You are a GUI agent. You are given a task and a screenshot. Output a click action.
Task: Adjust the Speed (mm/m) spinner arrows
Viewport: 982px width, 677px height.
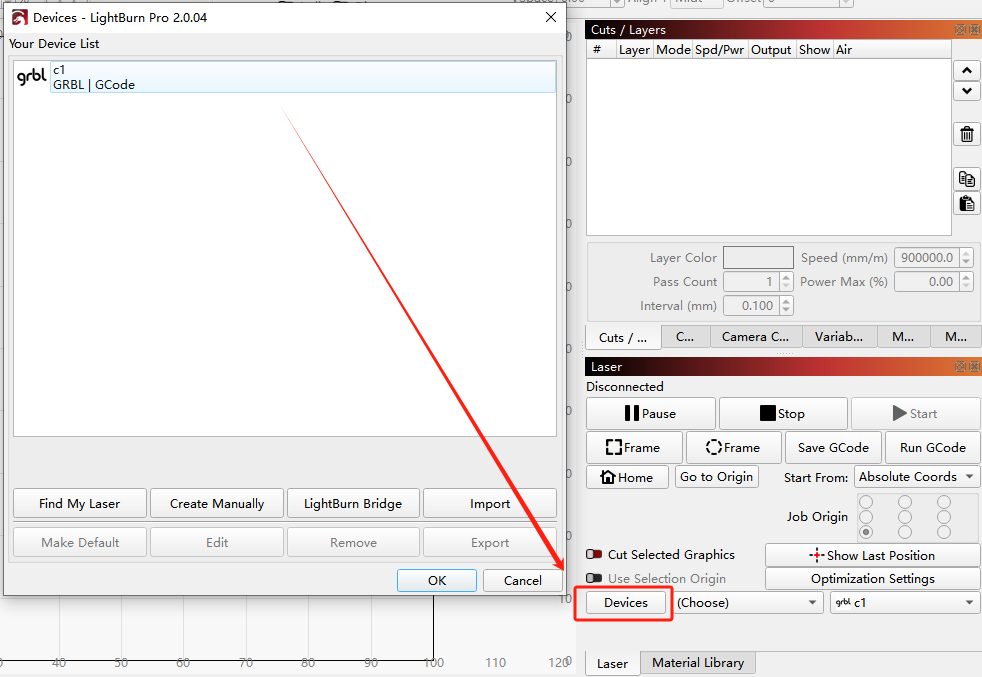(x=966, y=257)
